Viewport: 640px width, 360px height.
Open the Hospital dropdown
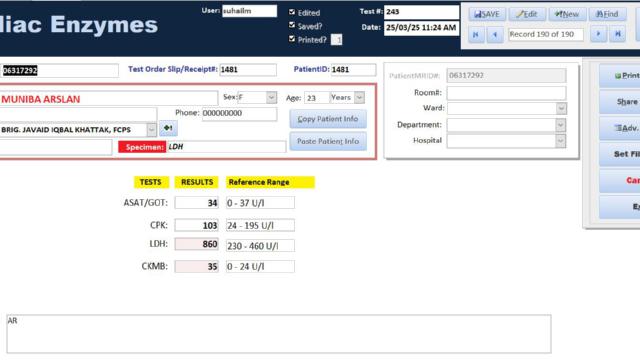tap(561, 141)
